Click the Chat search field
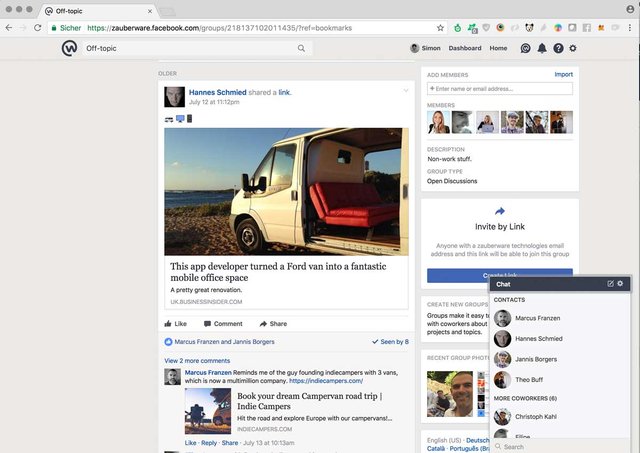Image resolution: width=640 pixels, height=453 pixels. point(560,447)
